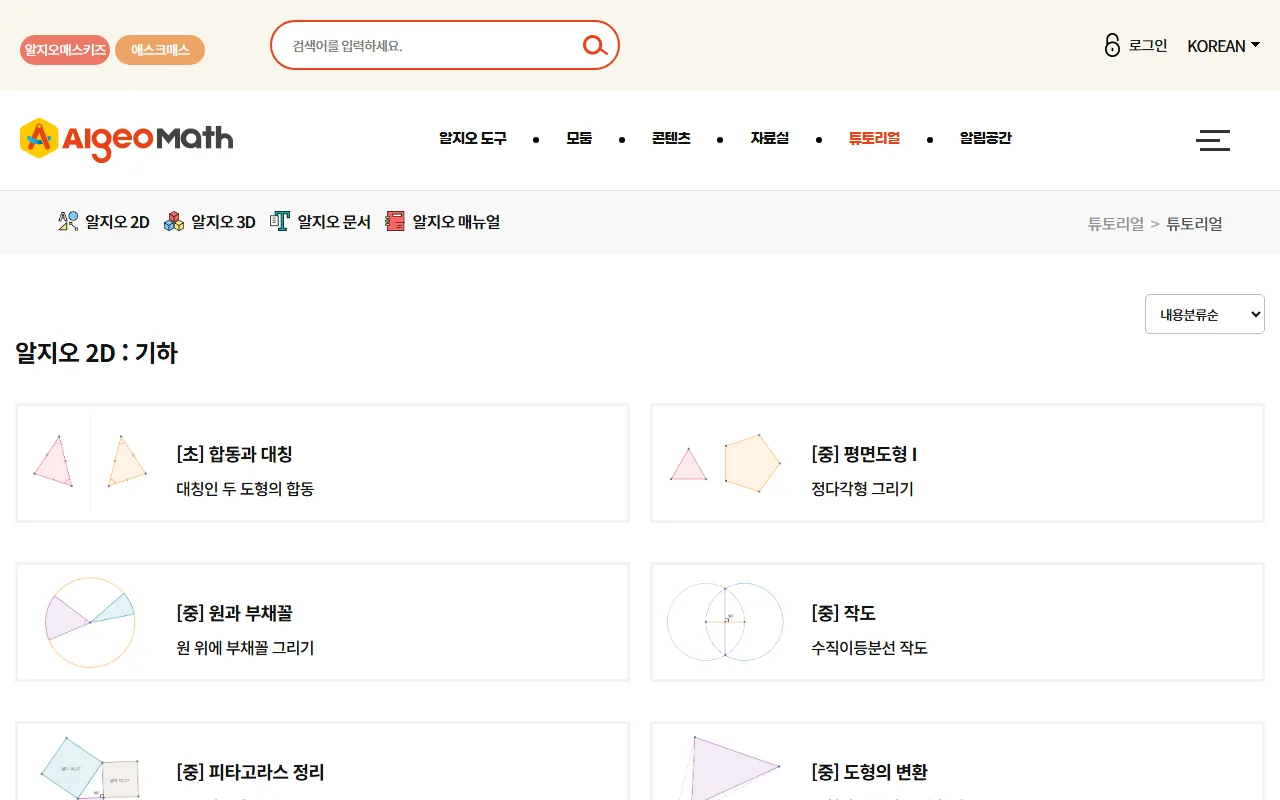The width and height of the screenshot is (1280, 800).
Task: Click the text 정다각형 그리기
Action: [x=862, y=489]
